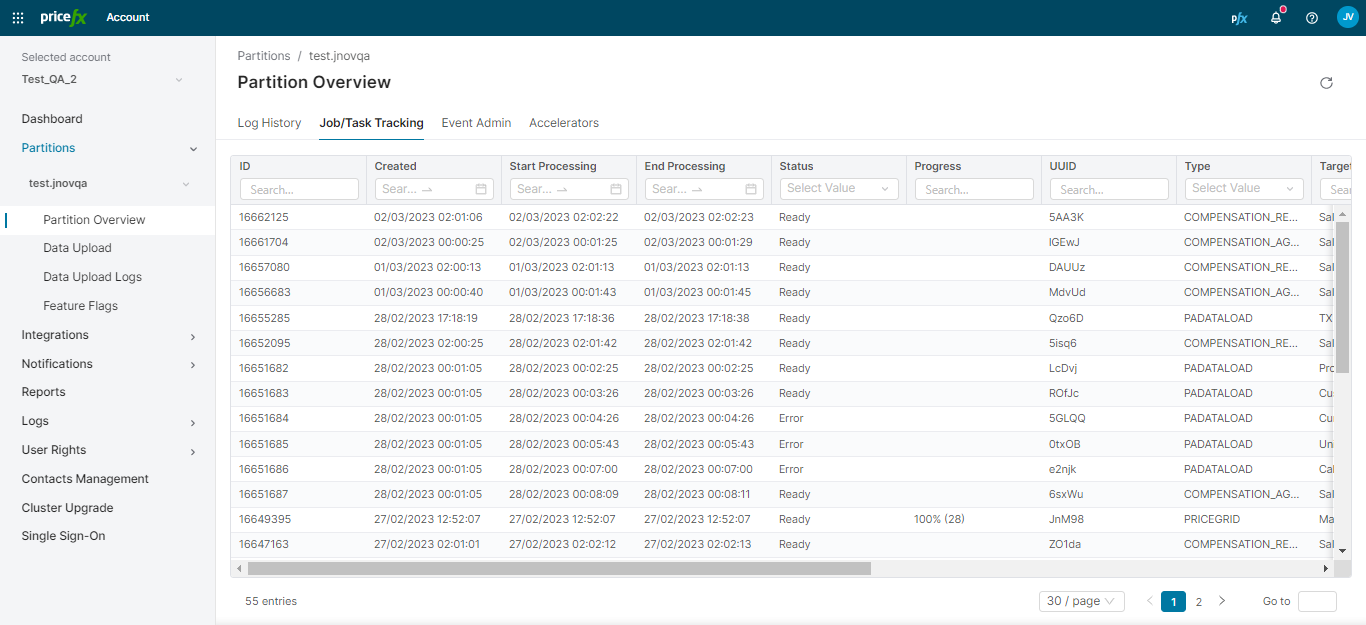
Task: Click the pfx logo icon in header
Action: [1239, 18]
